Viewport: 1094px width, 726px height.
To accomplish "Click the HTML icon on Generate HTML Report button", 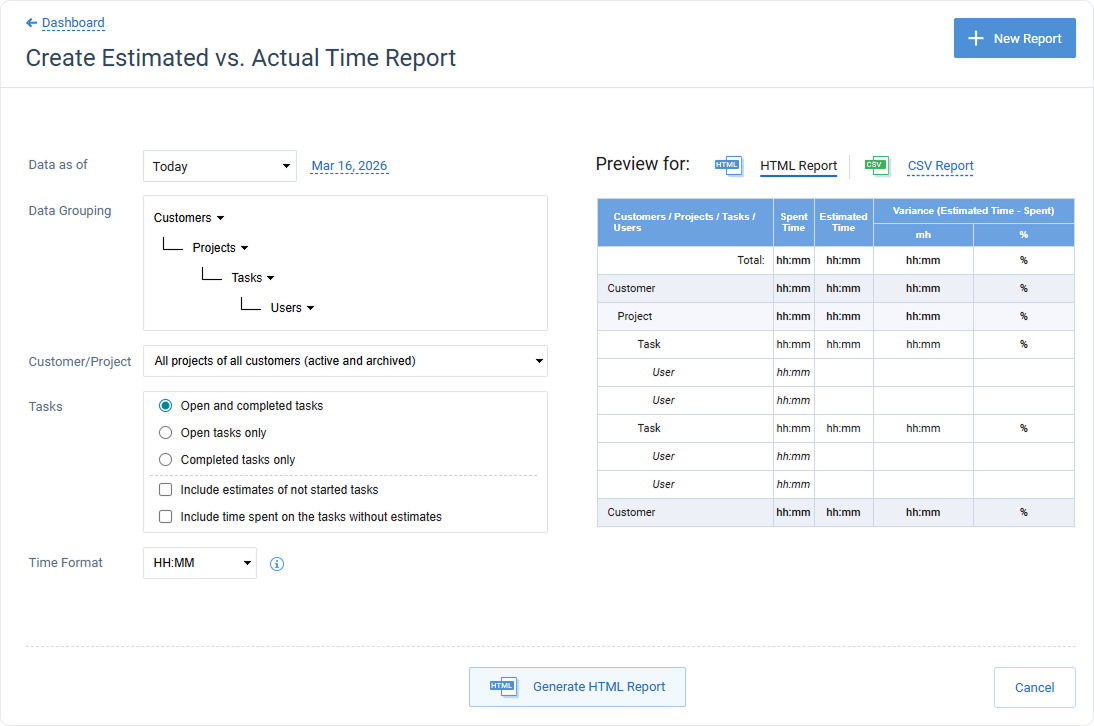I will (502, 687).
